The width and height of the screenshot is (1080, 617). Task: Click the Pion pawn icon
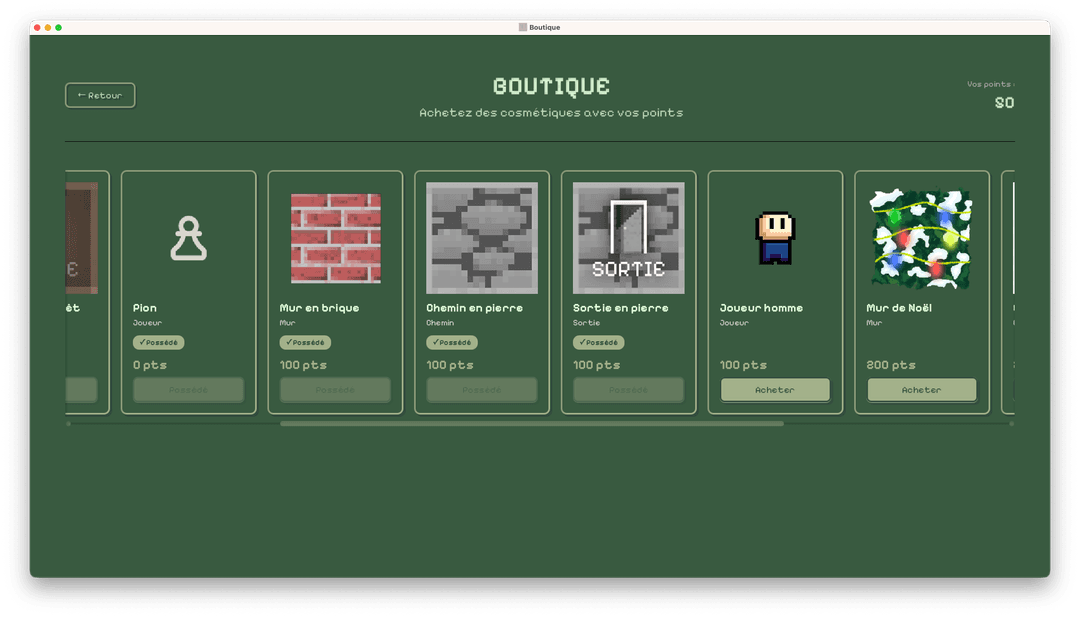[x=188, y=237]
